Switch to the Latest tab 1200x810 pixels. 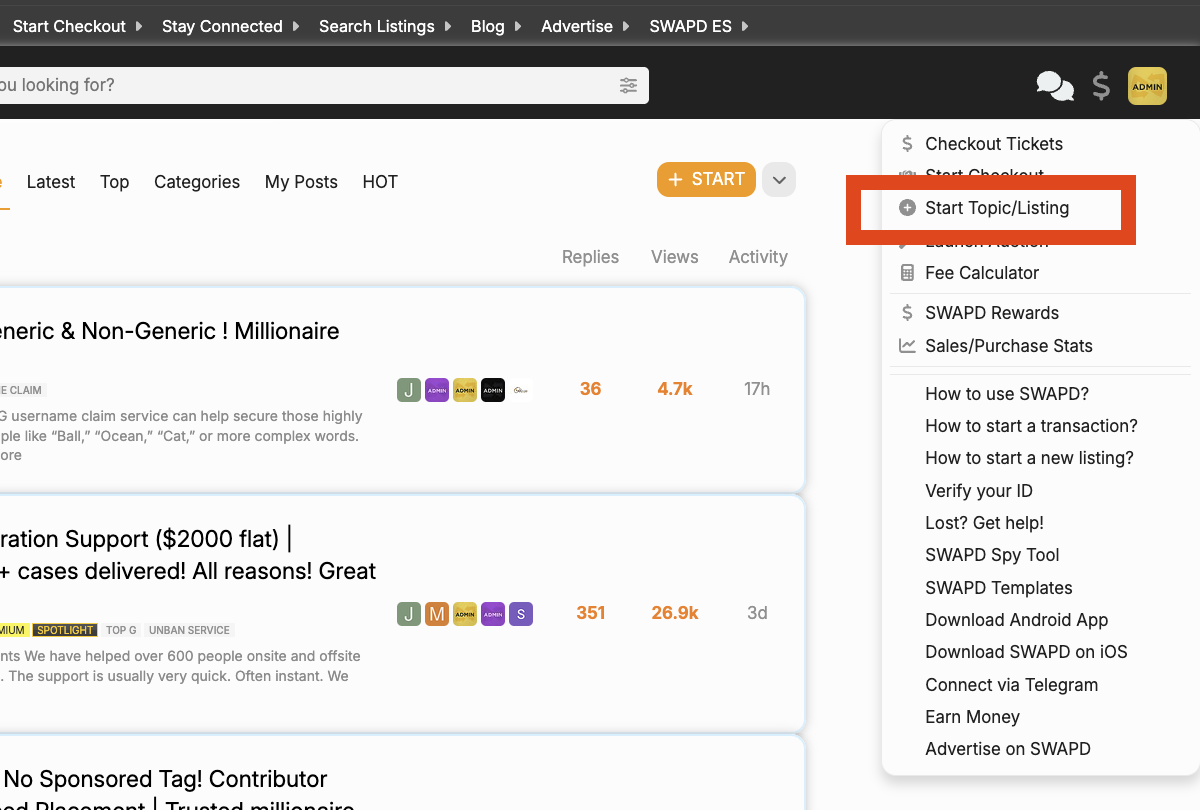(51, 182)
